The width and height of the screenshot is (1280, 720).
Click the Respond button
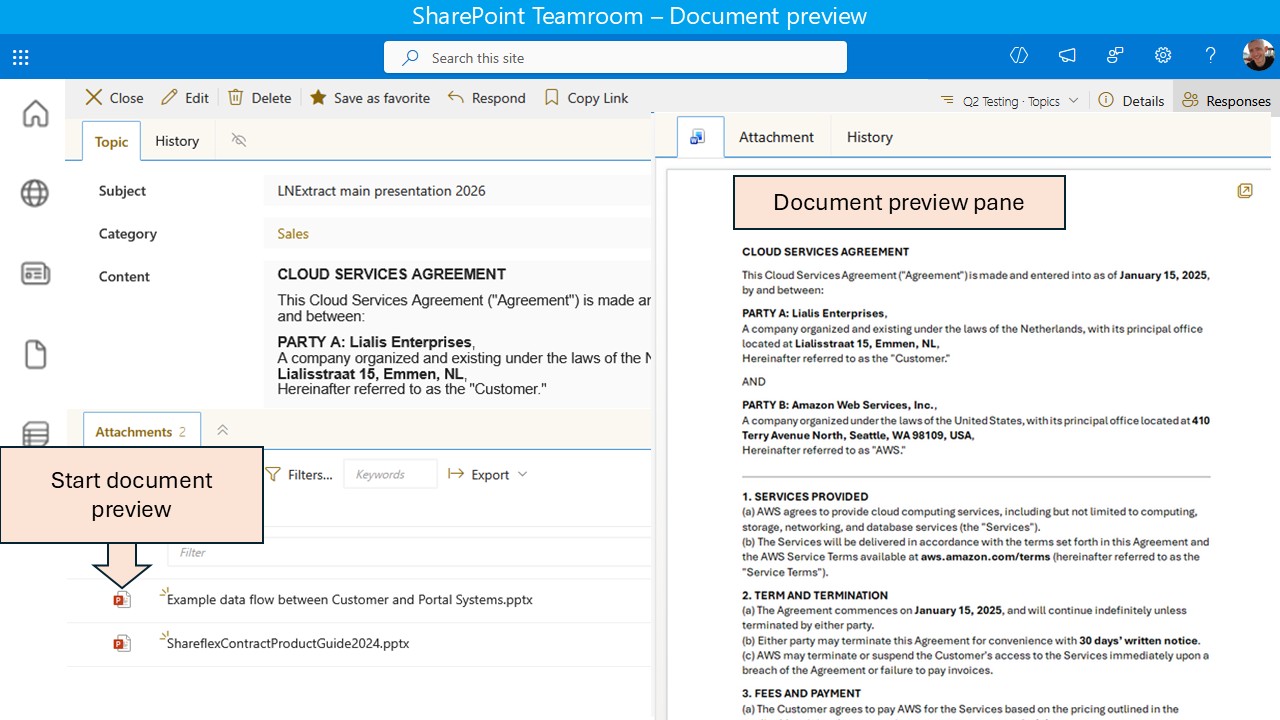point(487,97)
